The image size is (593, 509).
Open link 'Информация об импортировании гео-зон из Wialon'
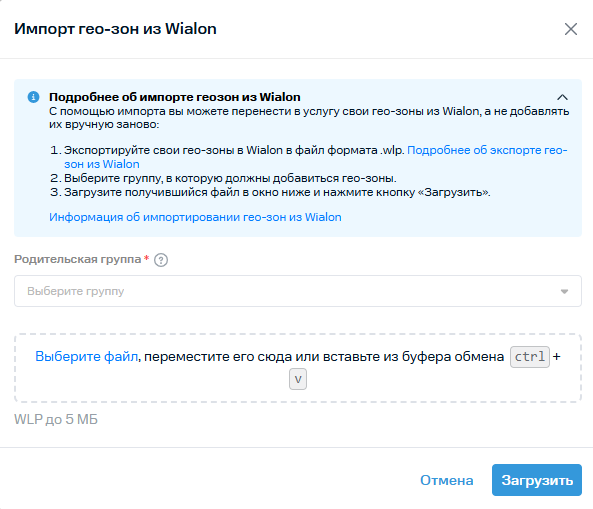pyautogui.click(x=195, y=217)
